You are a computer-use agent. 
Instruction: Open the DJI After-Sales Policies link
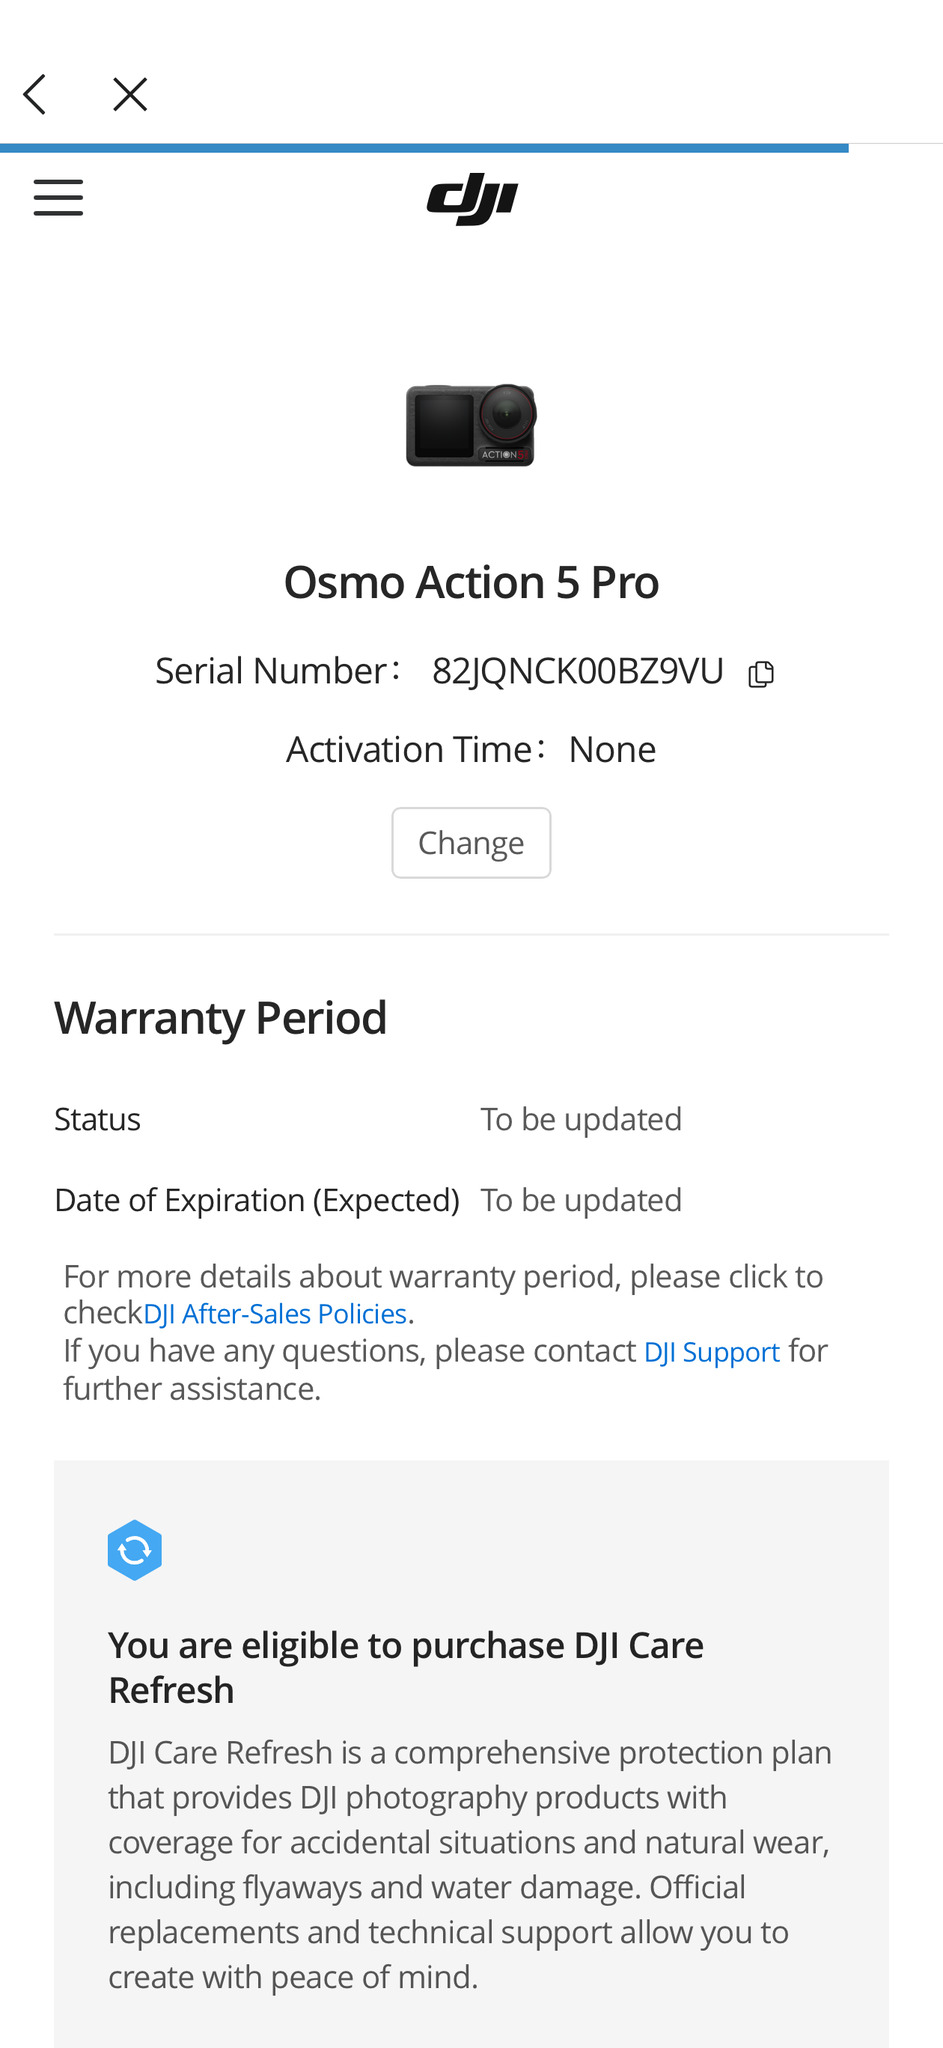click(275, 1314)
